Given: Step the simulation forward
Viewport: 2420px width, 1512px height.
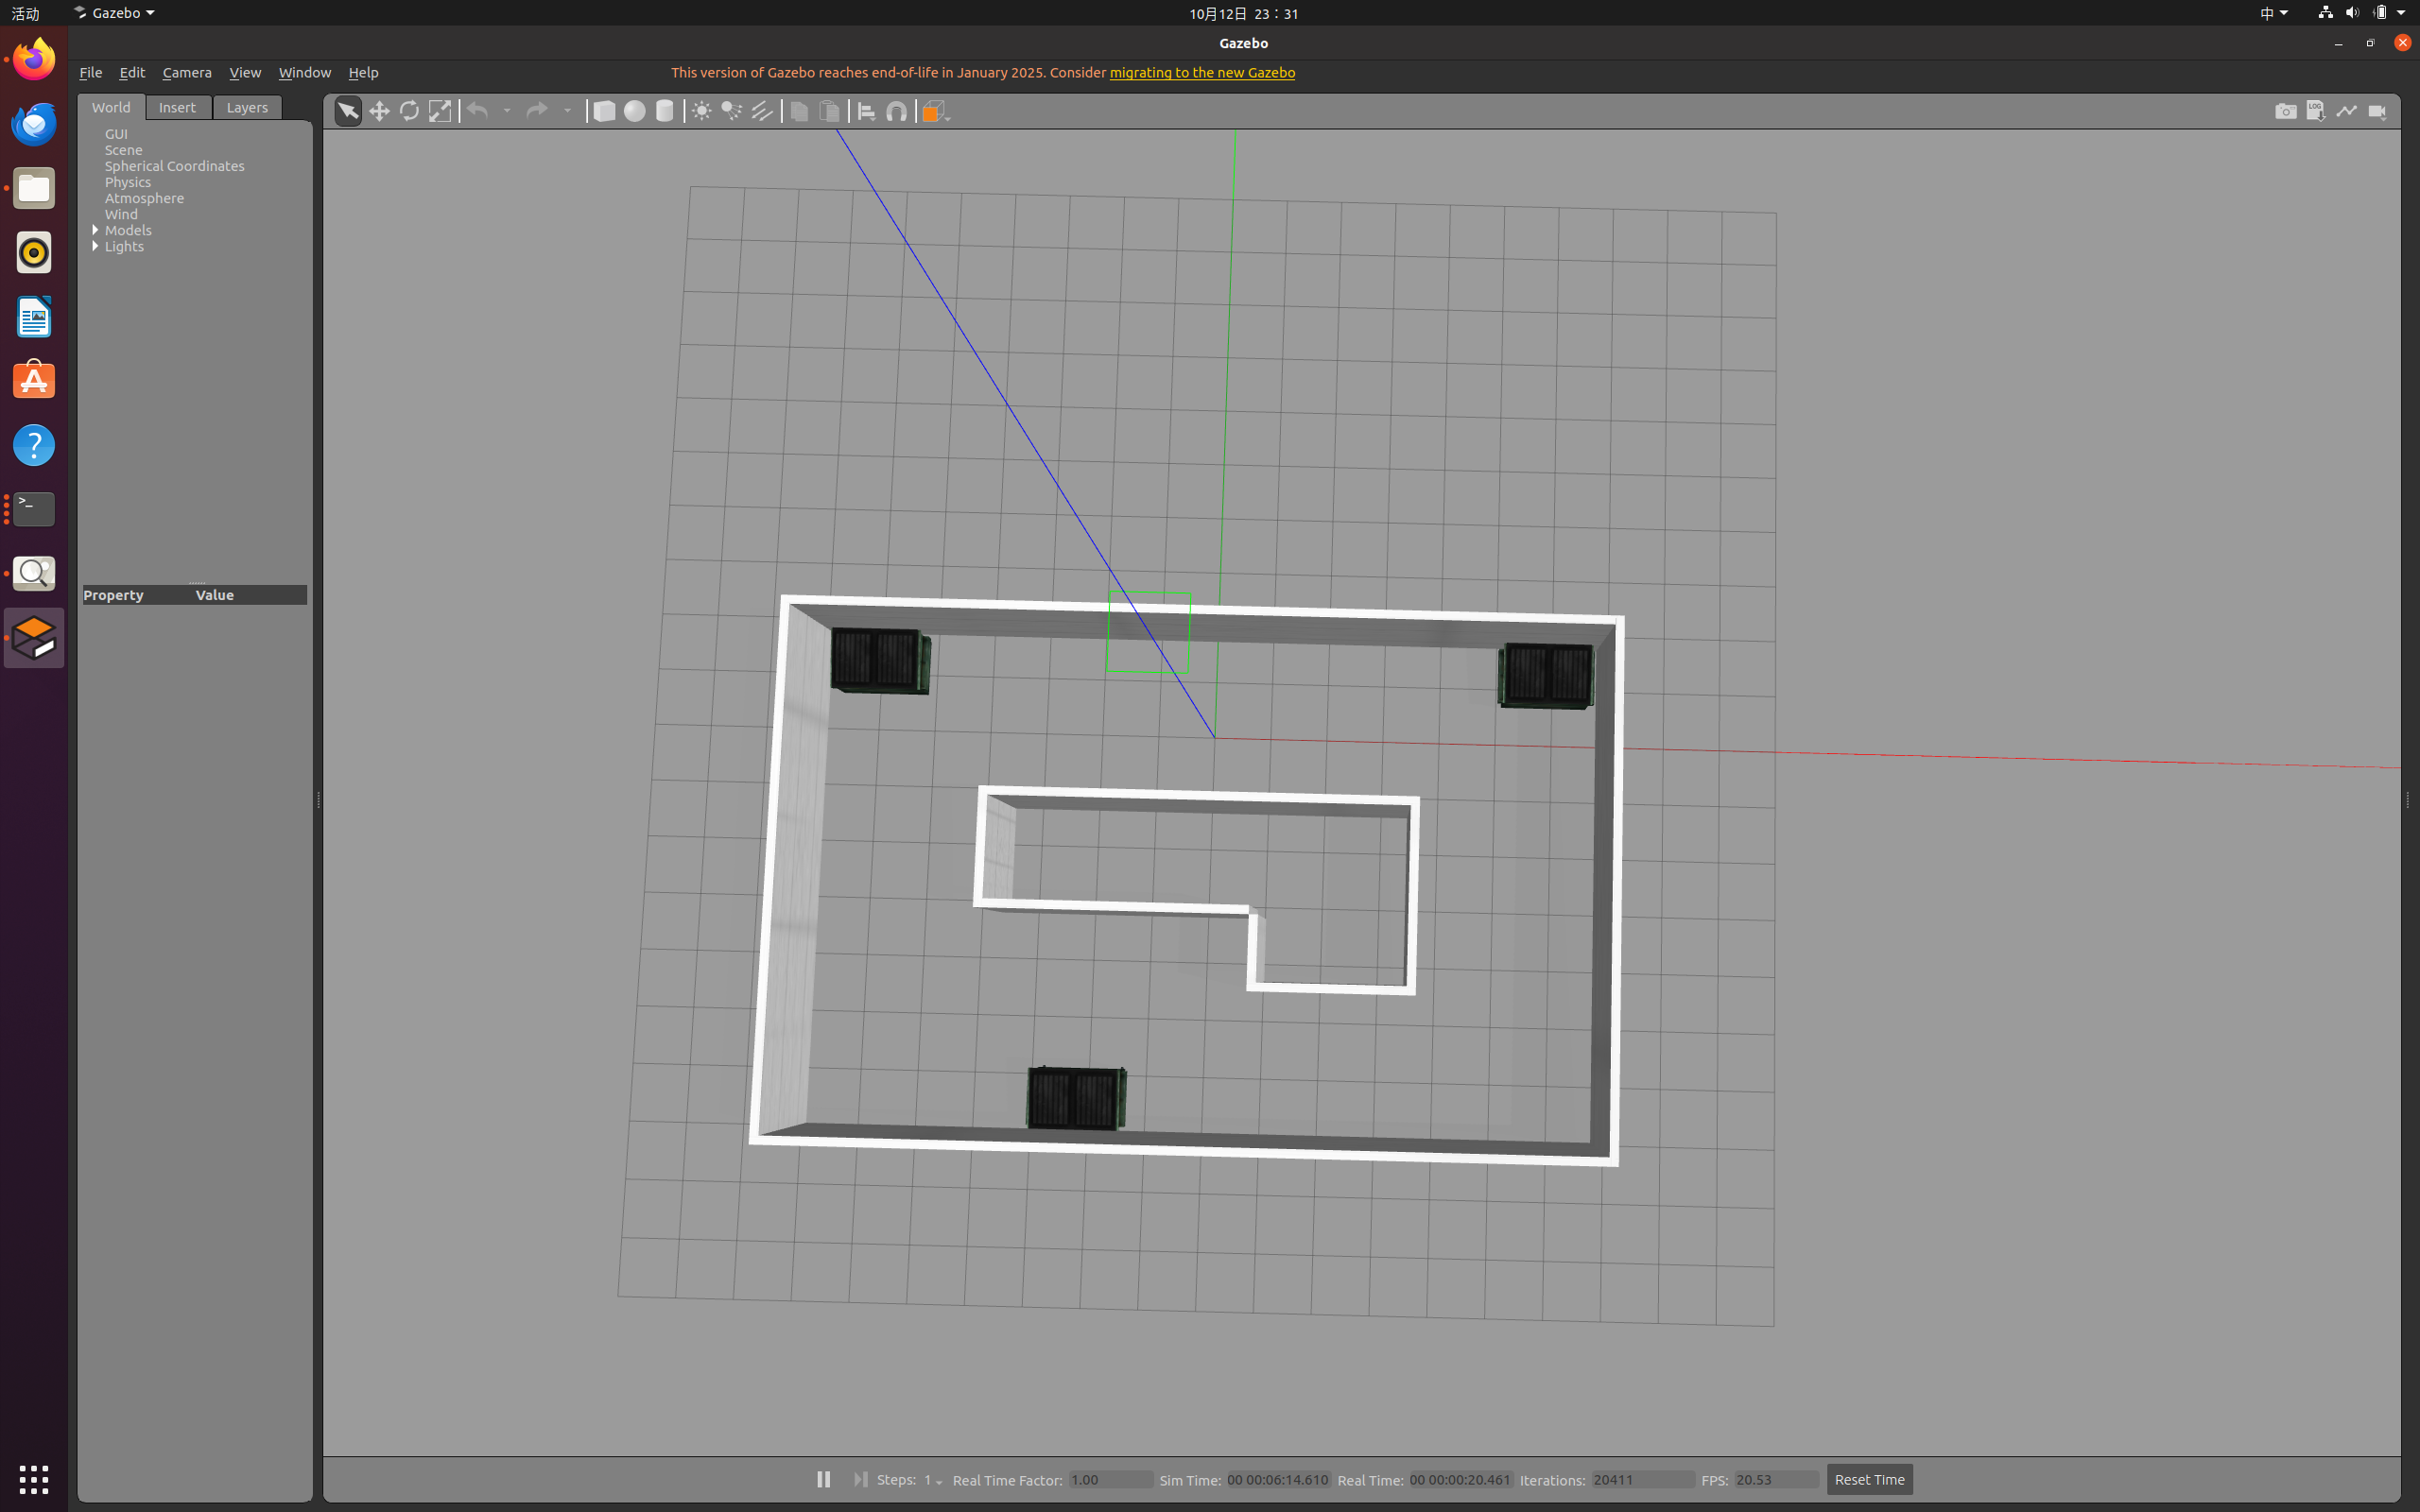Looking at the screenshot, I should tap(860, 1479).
